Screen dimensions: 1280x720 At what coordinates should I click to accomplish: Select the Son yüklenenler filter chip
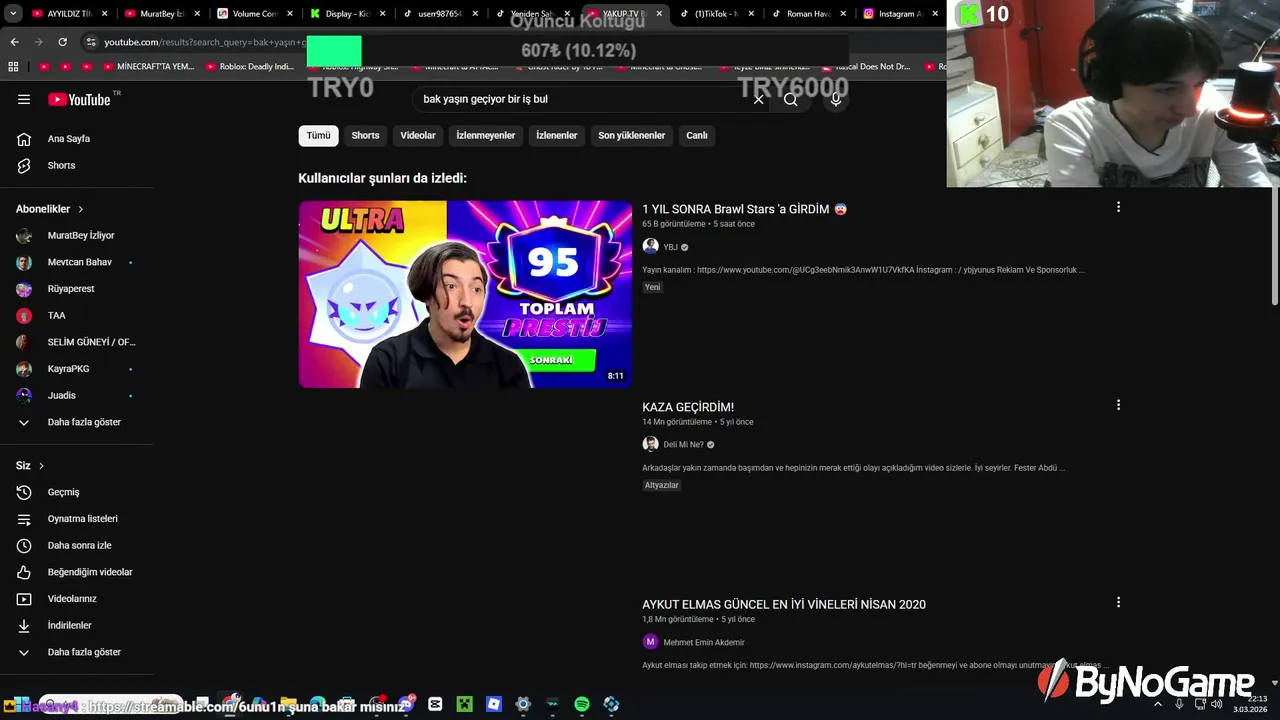631,135
